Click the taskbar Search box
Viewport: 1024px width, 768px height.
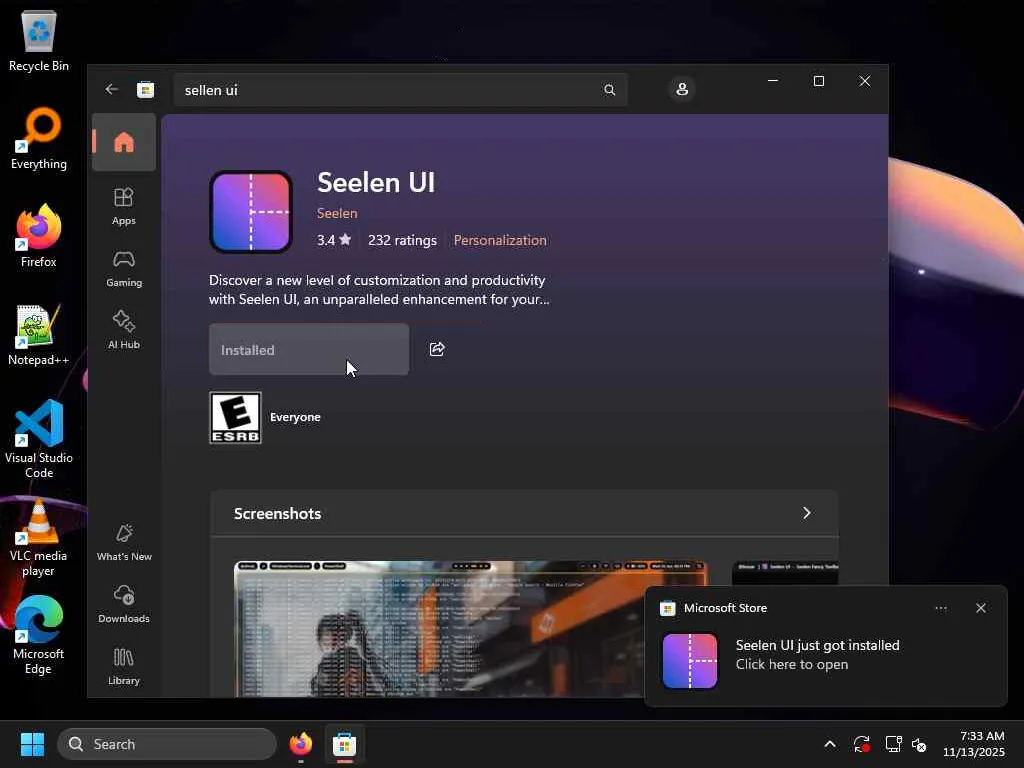point(167,744)
